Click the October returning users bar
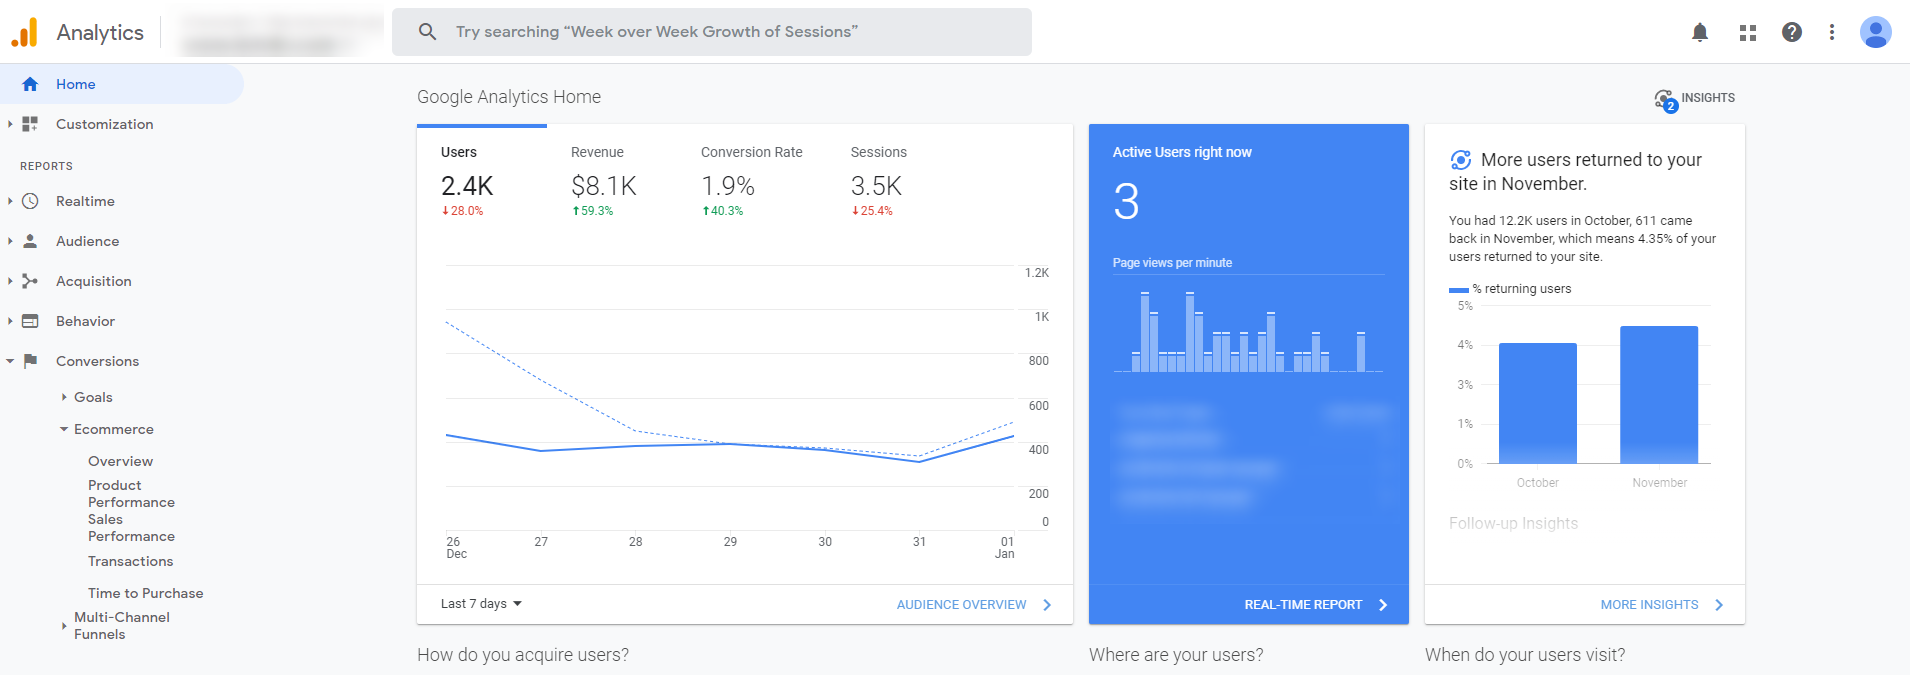Screen dimensions: 1910x675 pyautogui.click(x=1538, y=403)
